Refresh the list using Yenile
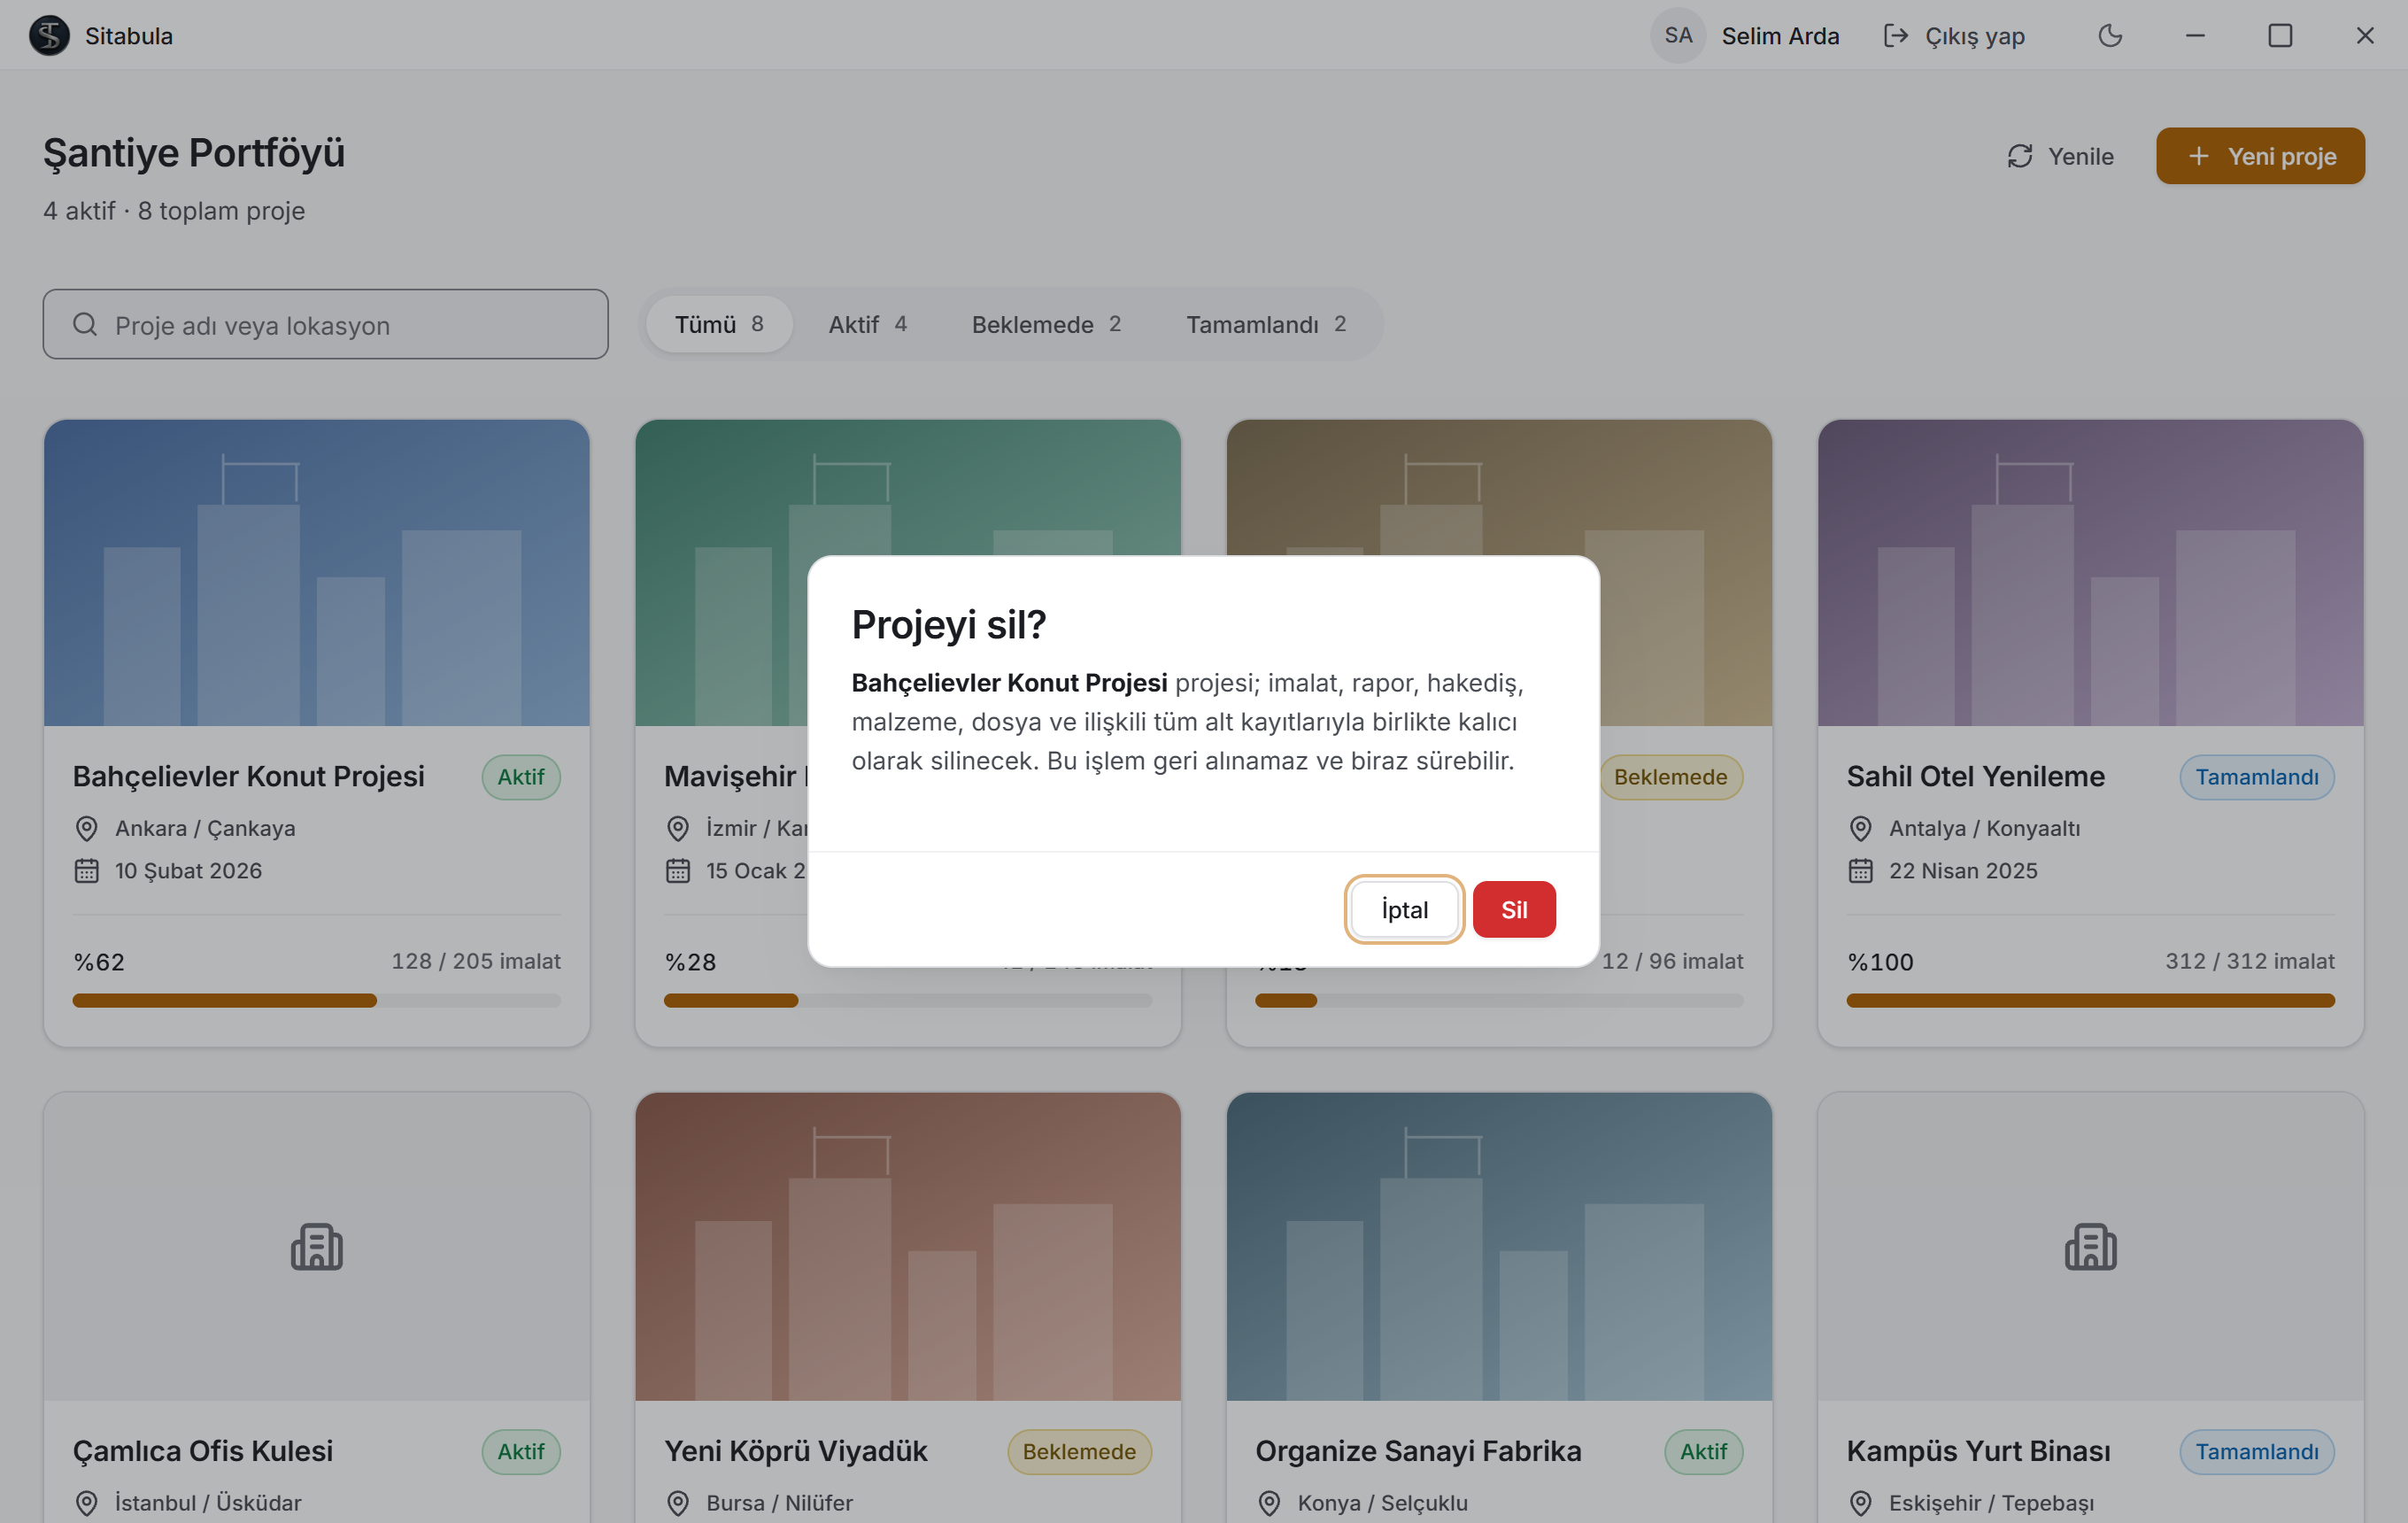The width and height of the screenshot is (2408, 1523). coord(2061,156)
